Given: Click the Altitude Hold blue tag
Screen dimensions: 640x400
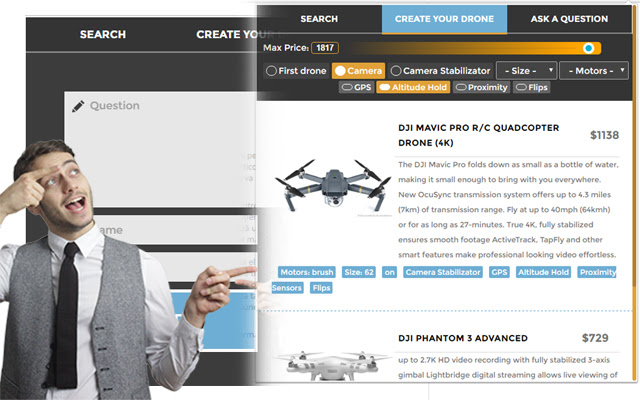Looking at the screenshot, I should [x=543, y=272].
